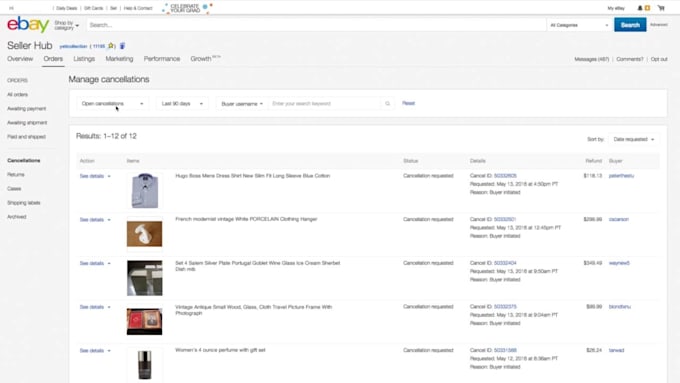The image size is (680, 383).
Task: Click the blue Search button
Action: (630, 25)
